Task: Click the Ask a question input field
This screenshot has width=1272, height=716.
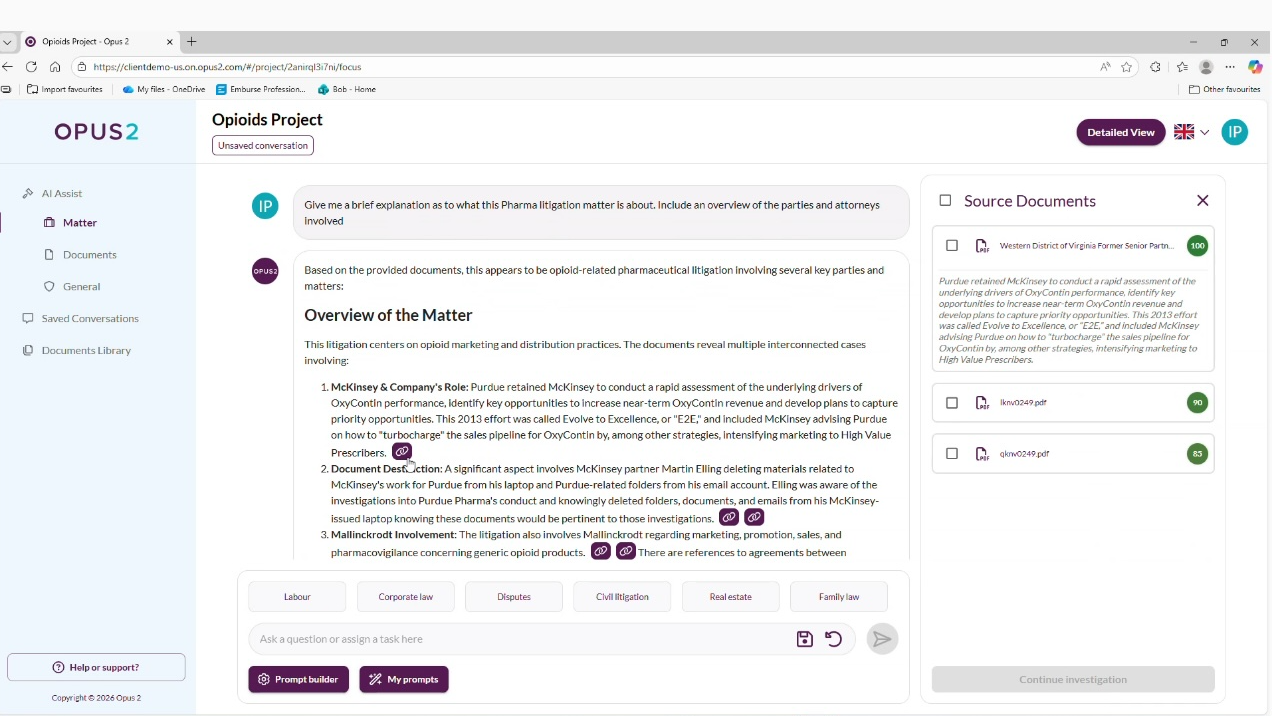Action: 520,639
